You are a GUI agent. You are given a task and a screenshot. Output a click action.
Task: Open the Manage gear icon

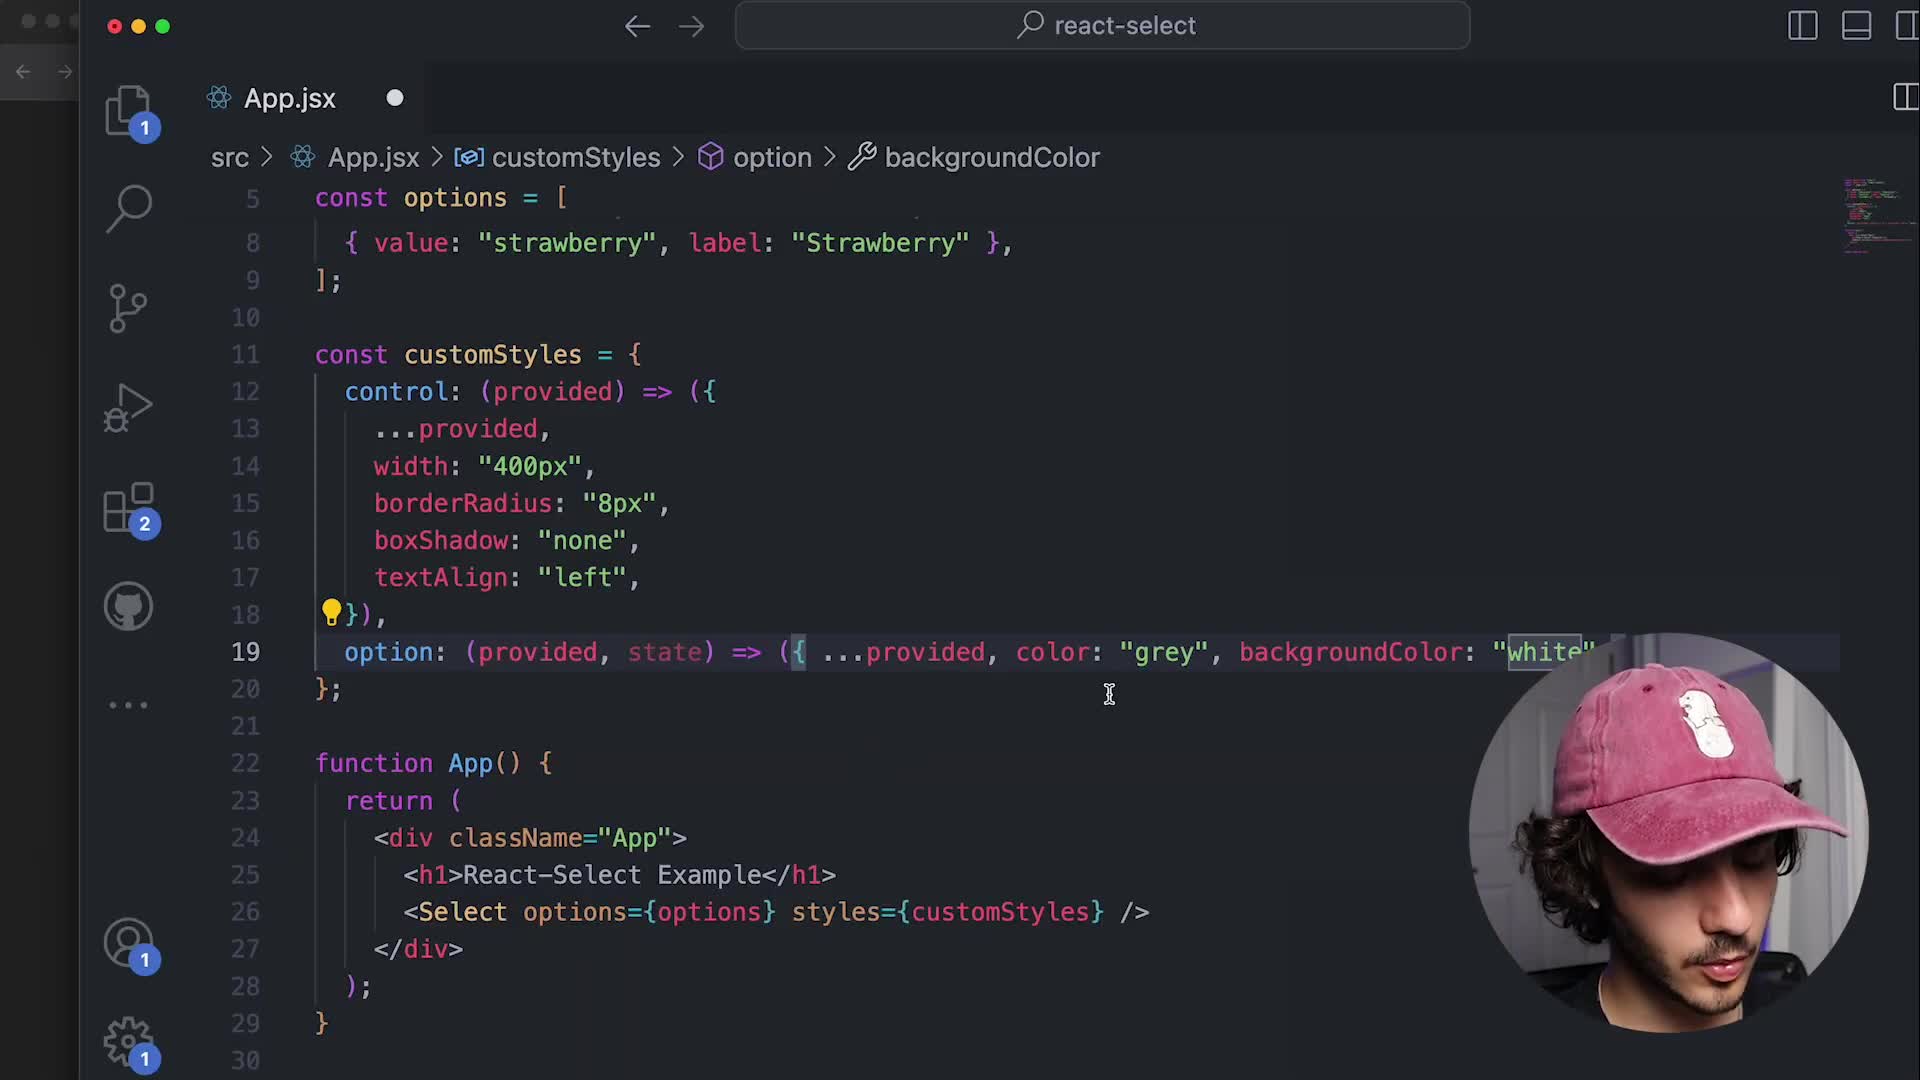(128, 1042)
